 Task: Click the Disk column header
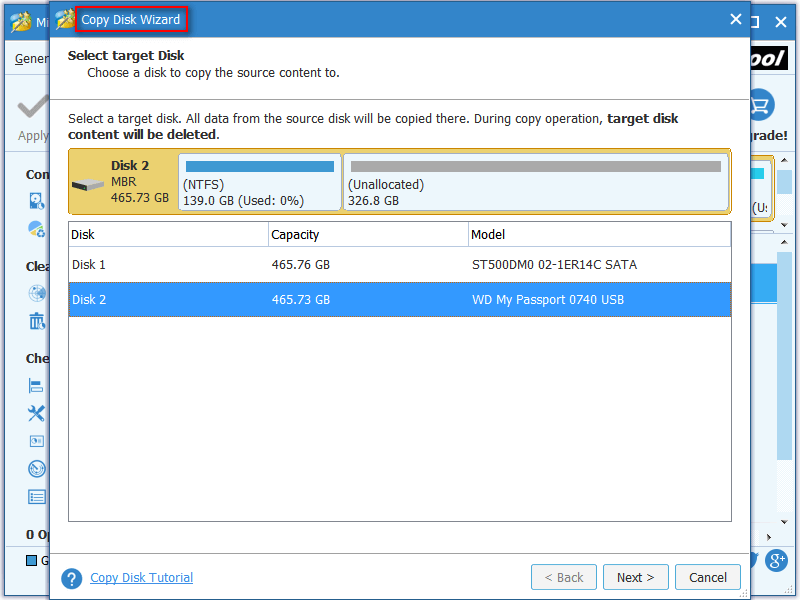pyautogui.click(x=168, y=234)
